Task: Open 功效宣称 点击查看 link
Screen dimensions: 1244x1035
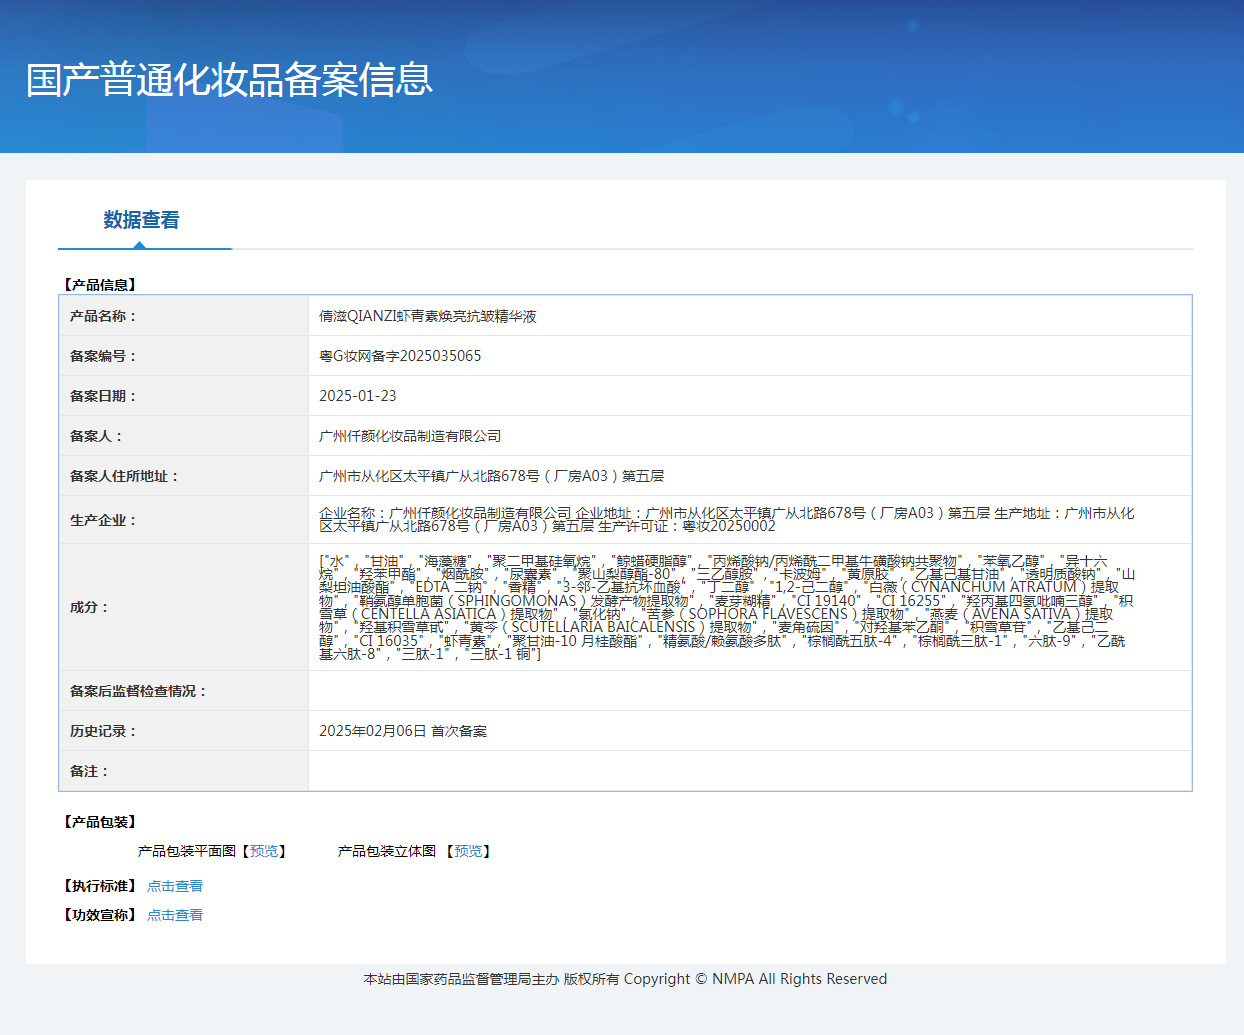Action: 175,915
